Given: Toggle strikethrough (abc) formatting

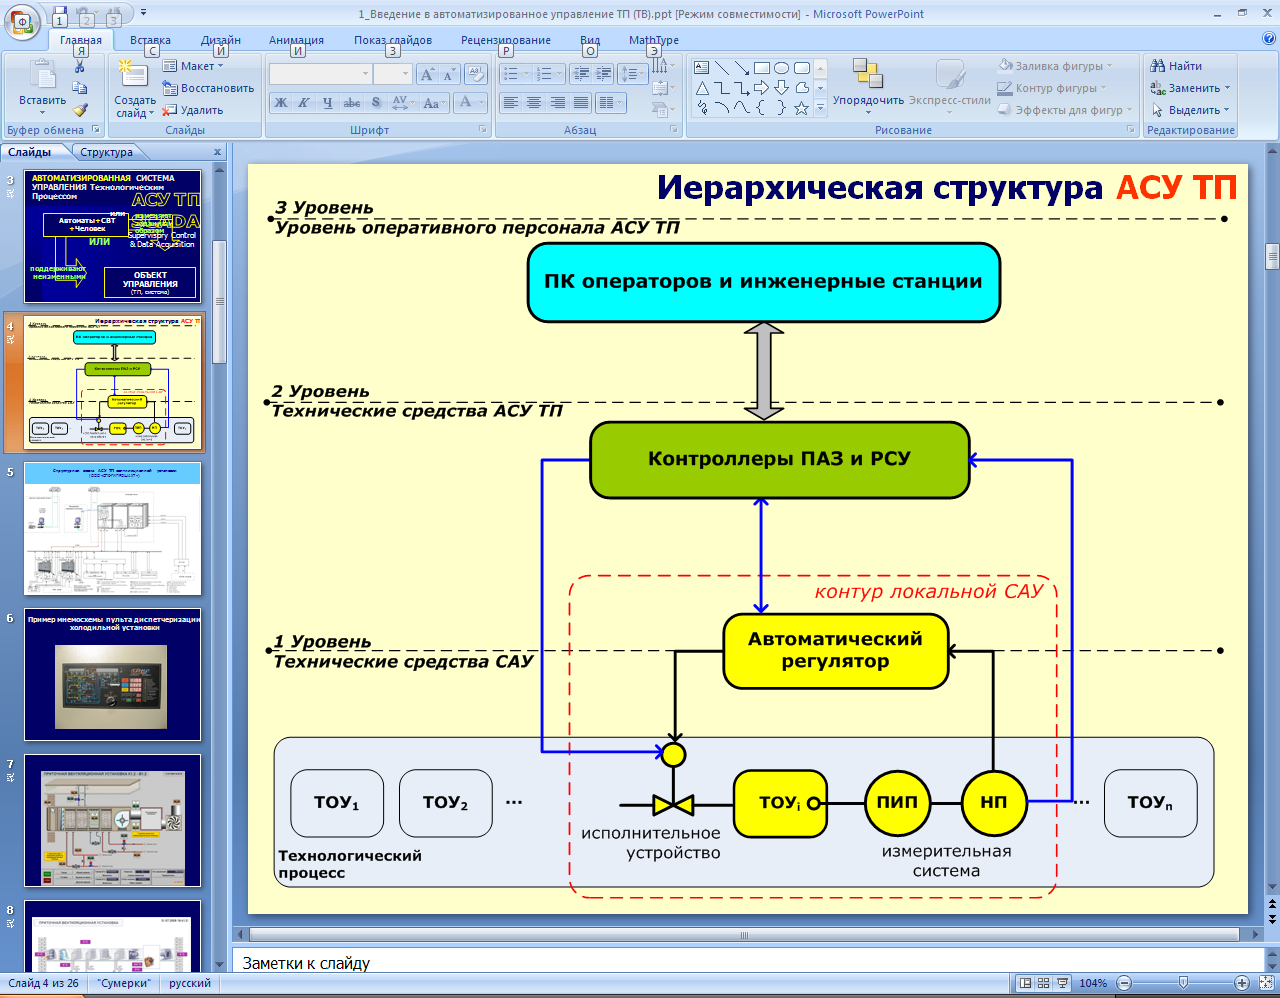Looking at the screenshot, I should [x=351, y=103].
